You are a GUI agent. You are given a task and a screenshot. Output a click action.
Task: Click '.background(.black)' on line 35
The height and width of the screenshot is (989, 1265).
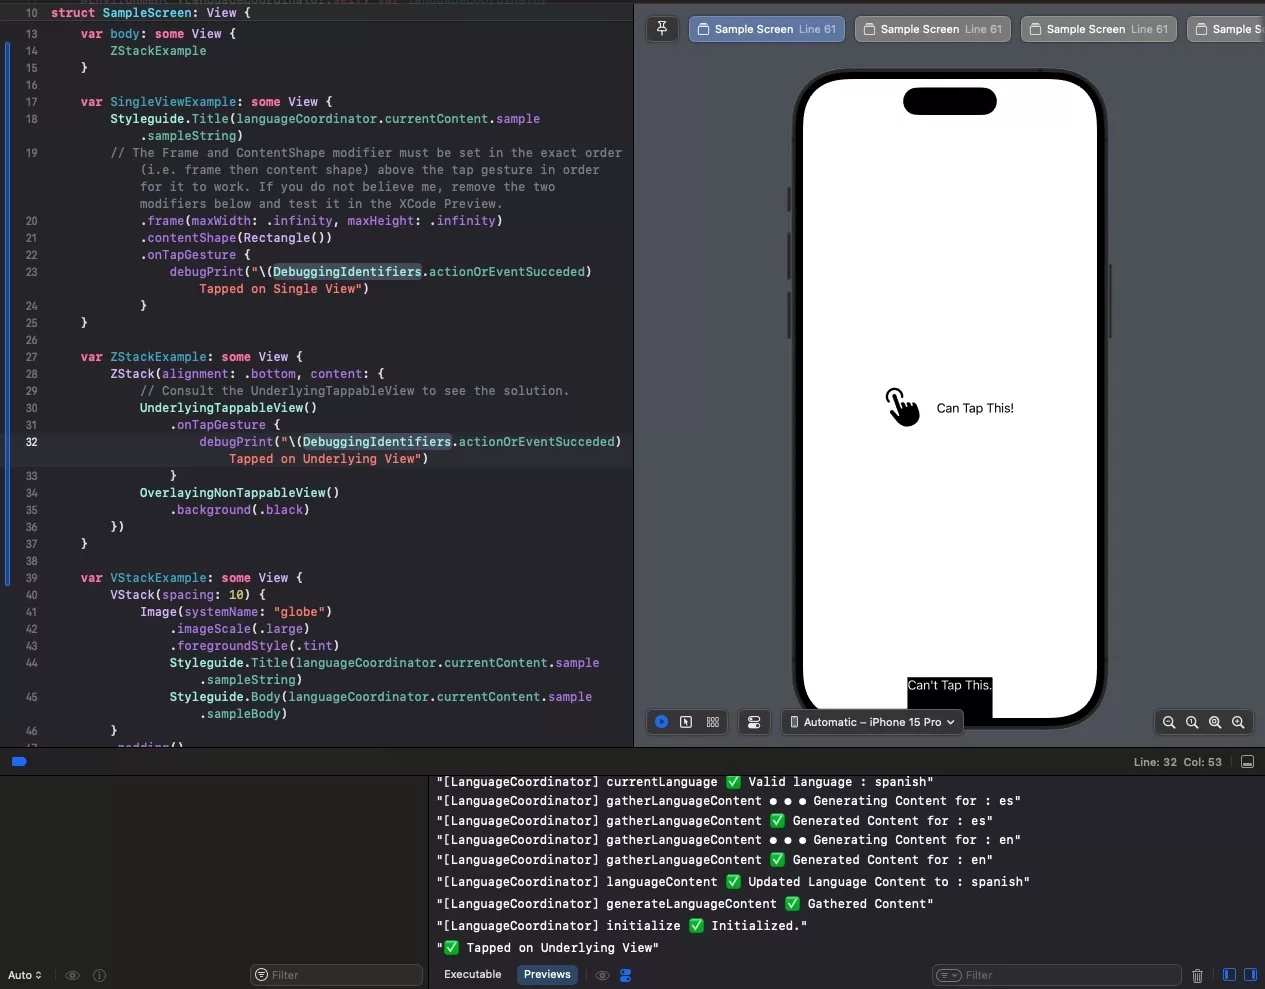pos(239,510)
